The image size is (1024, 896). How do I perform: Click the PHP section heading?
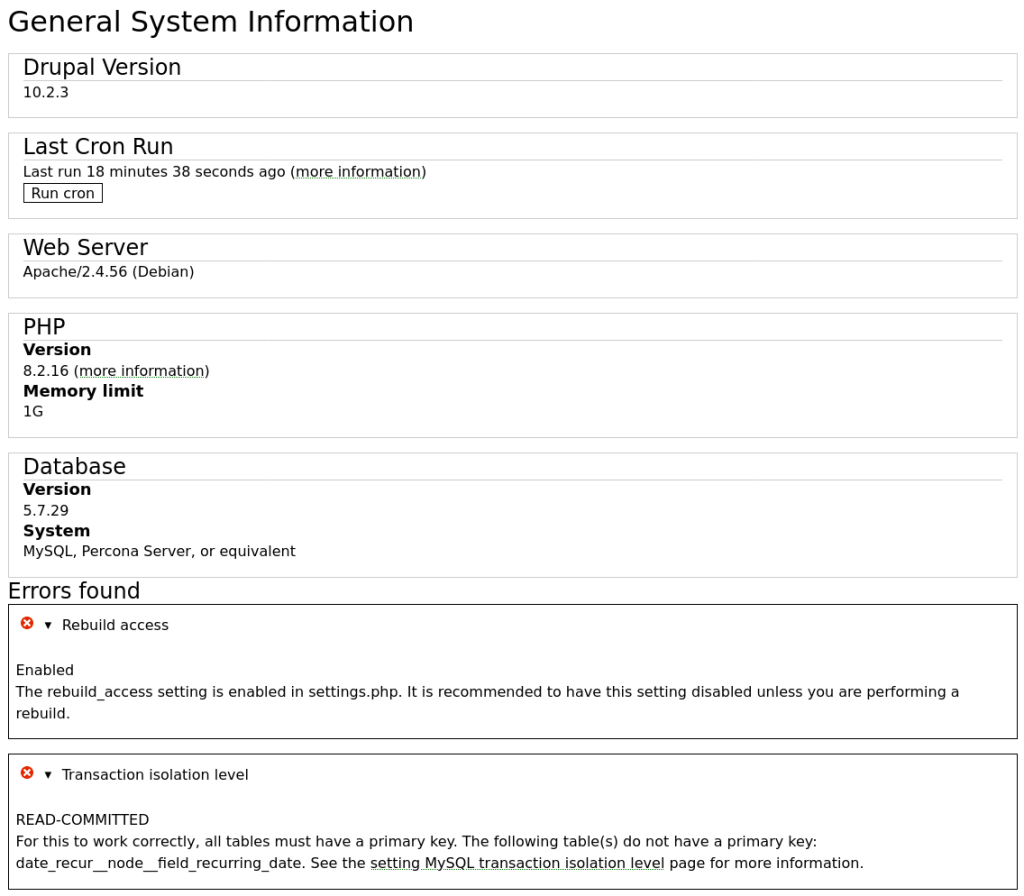coord(45,326)
